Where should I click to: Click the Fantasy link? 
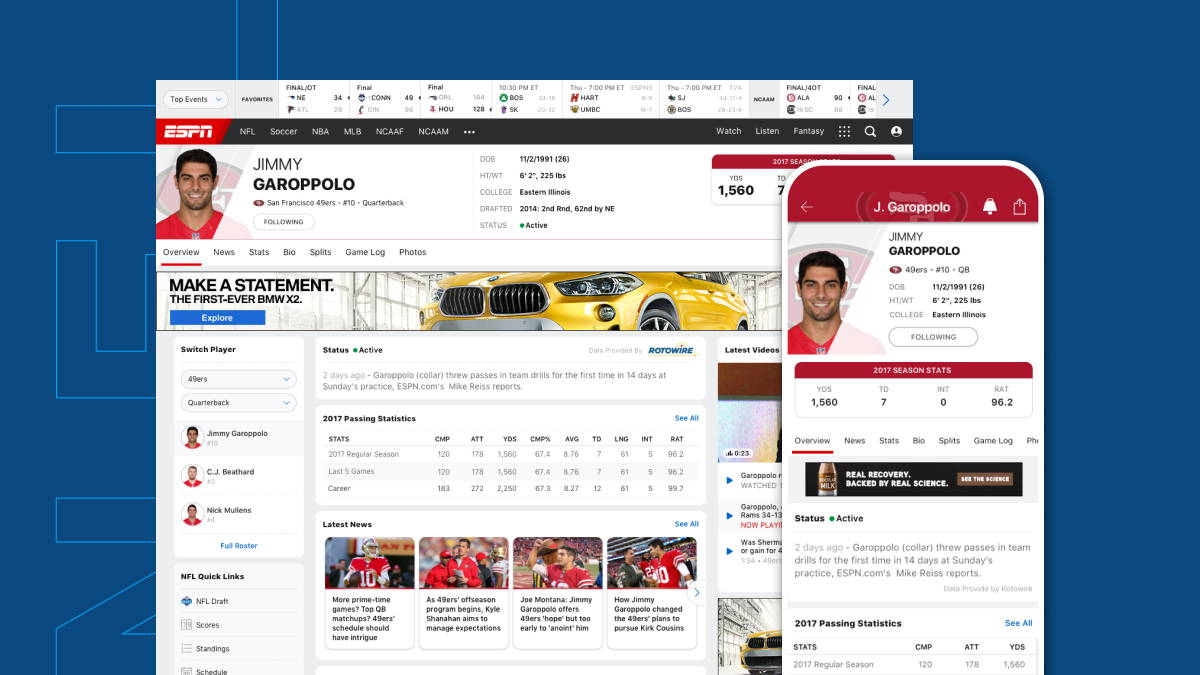click(x=809, y=132)
